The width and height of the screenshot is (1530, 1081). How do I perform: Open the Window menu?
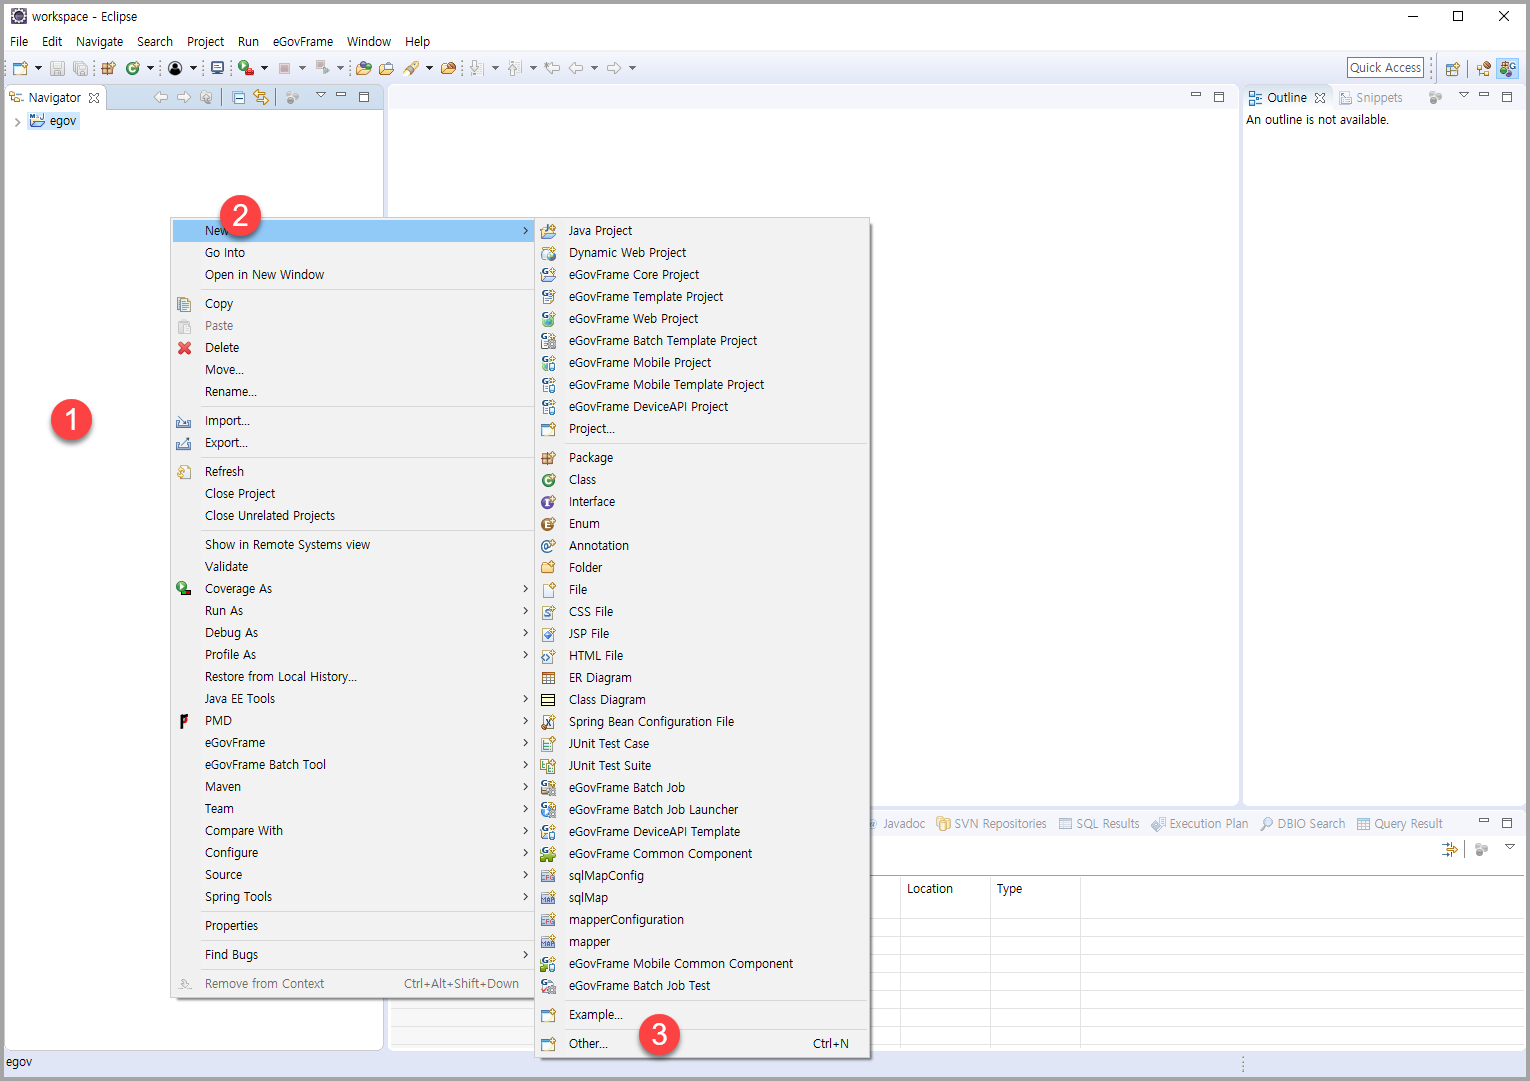point(369,42)
